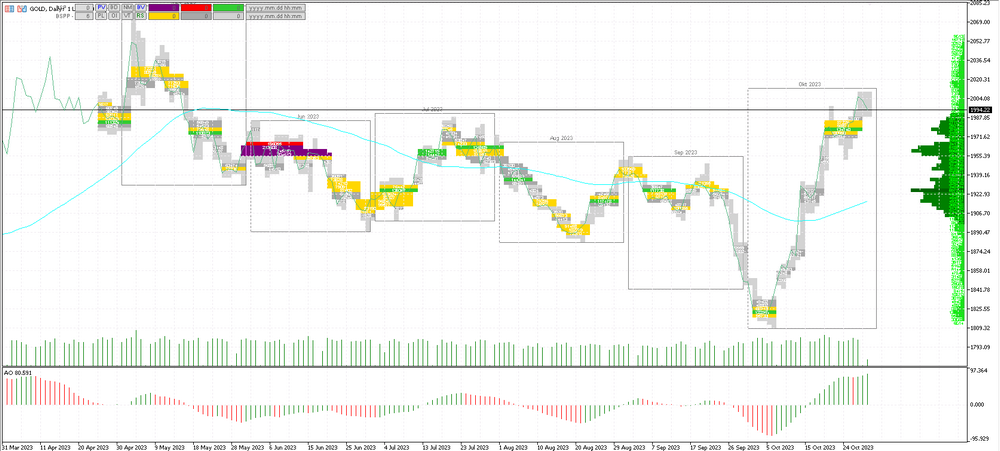Click the red grid icon beside GOLD title
Viewport: 1000px width, 451px height.
pyautogui.click(x=10, y=9)
